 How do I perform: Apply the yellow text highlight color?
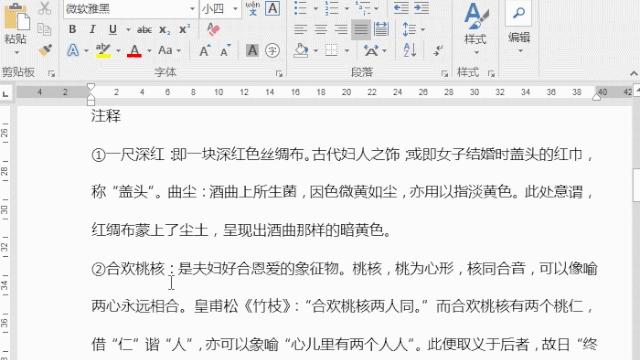click(x=103, y=51)
